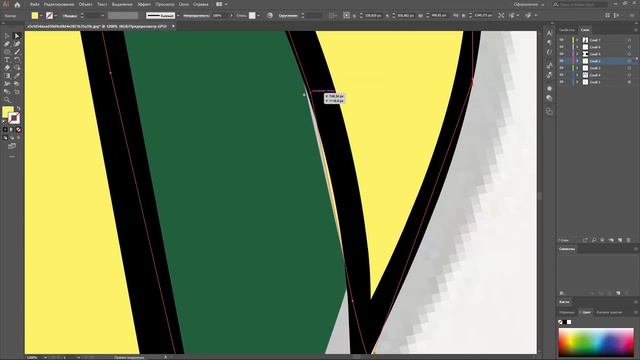Open the zoom level dropdown in status bar
640x360 pixels.
[45, 358]
